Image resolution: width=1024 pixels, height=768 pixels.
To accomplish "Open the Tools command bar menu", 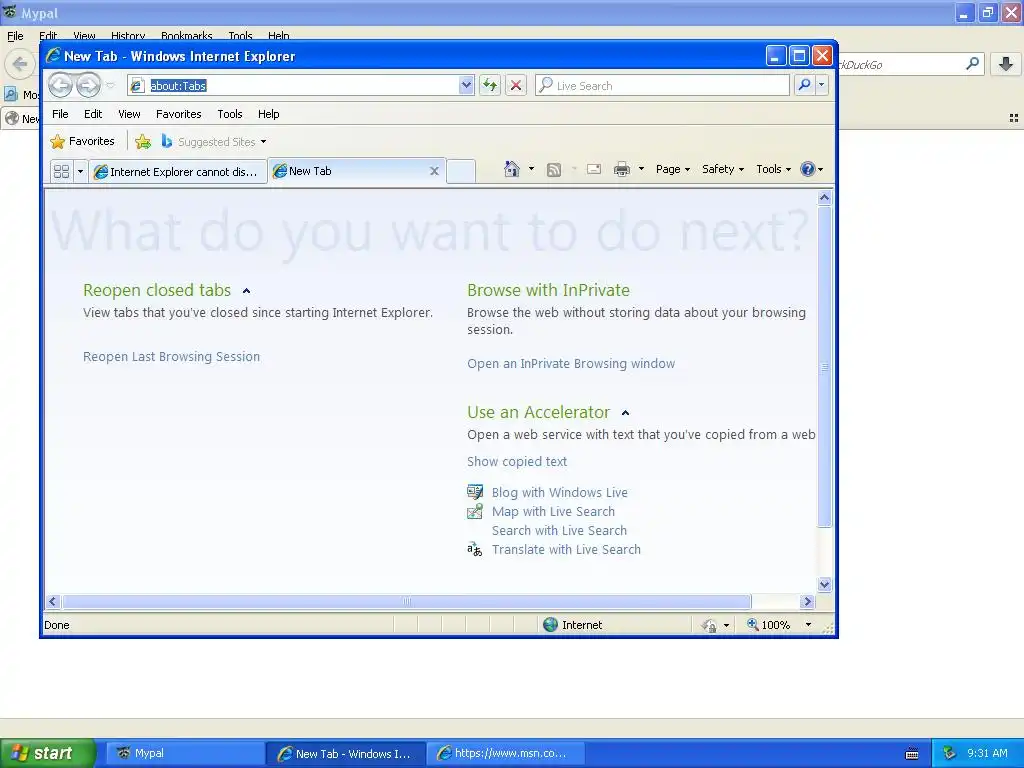I will [x=773, y=169].
